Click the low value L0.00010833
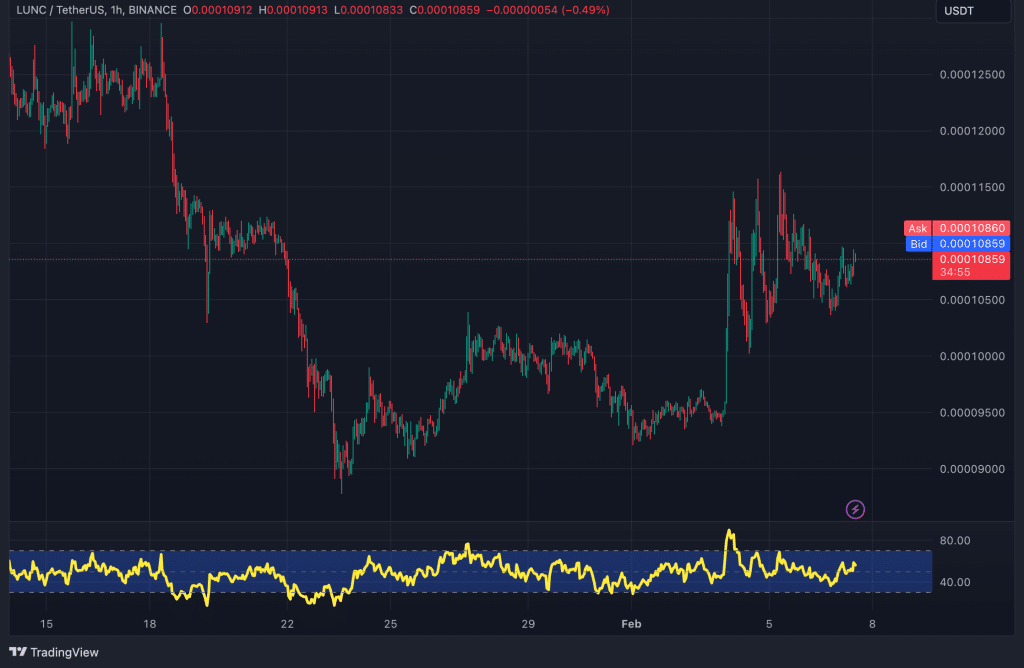This screenshot has height=668, width=1024. click(368, 10)
